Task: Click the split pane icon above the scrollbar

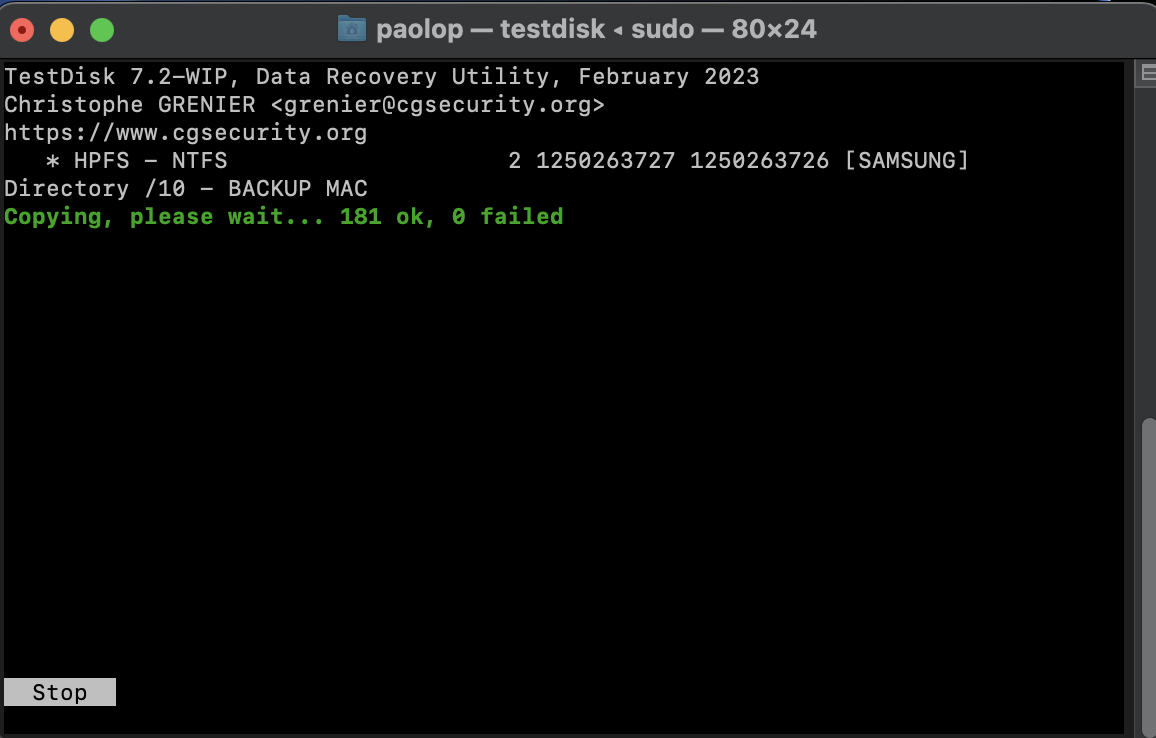Action: (x=1148, y=72)
